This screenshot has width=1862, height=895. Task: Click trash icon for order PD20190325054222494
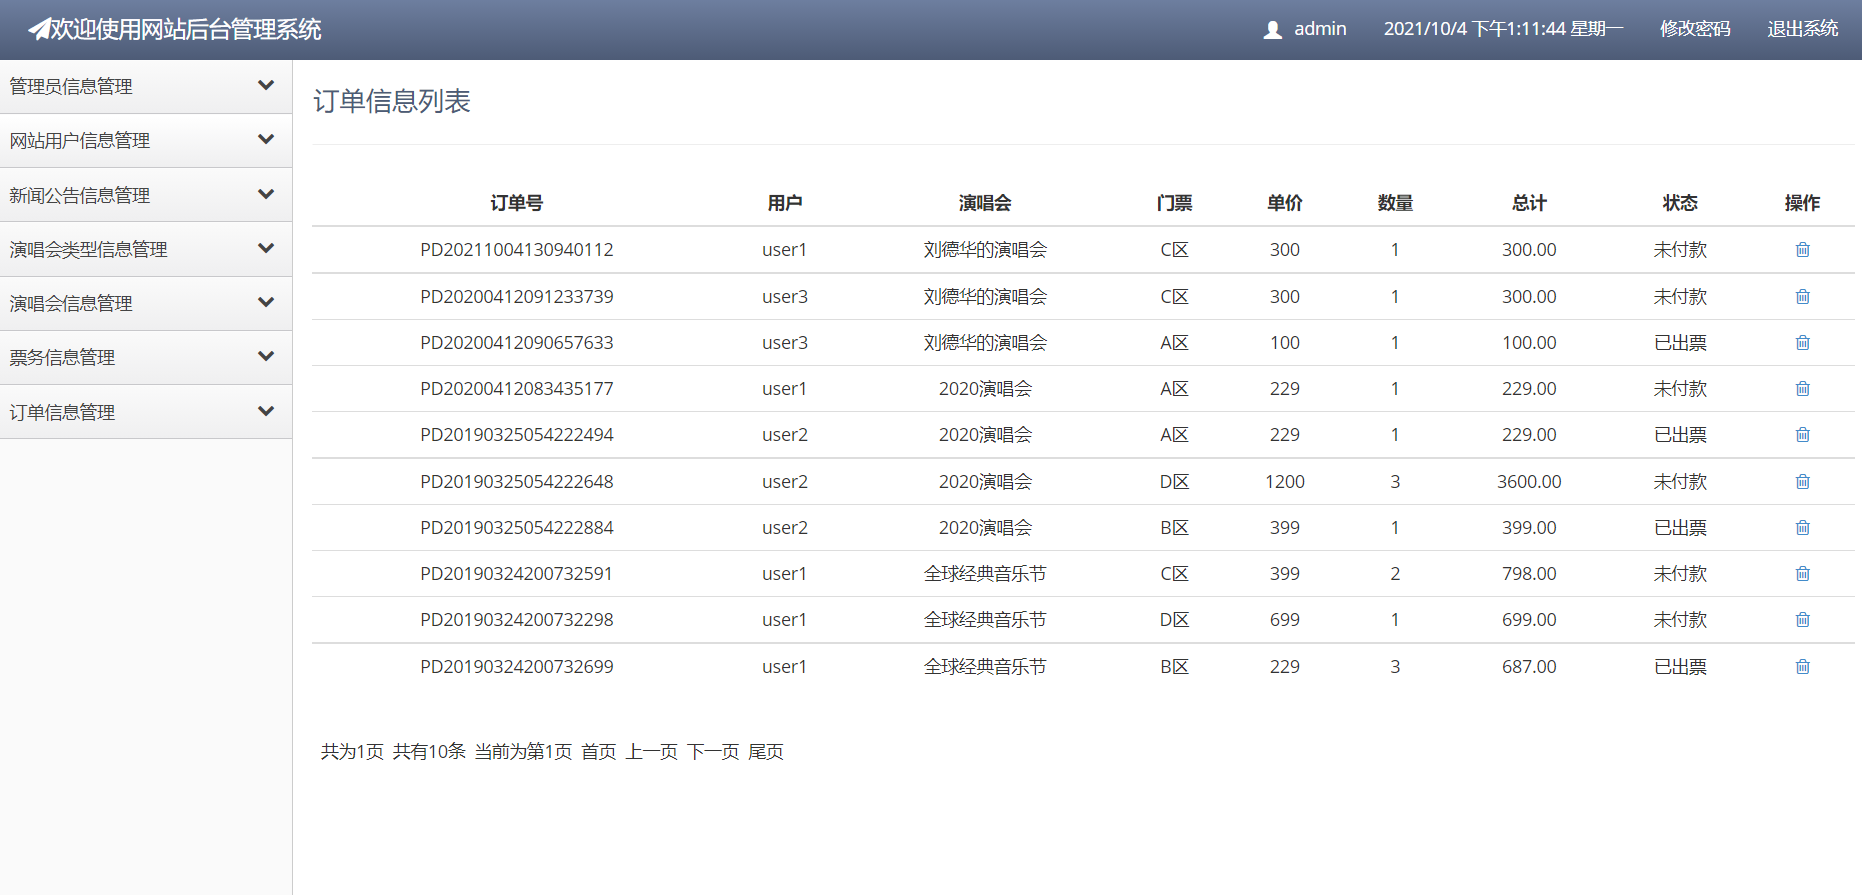point(1802,434)
